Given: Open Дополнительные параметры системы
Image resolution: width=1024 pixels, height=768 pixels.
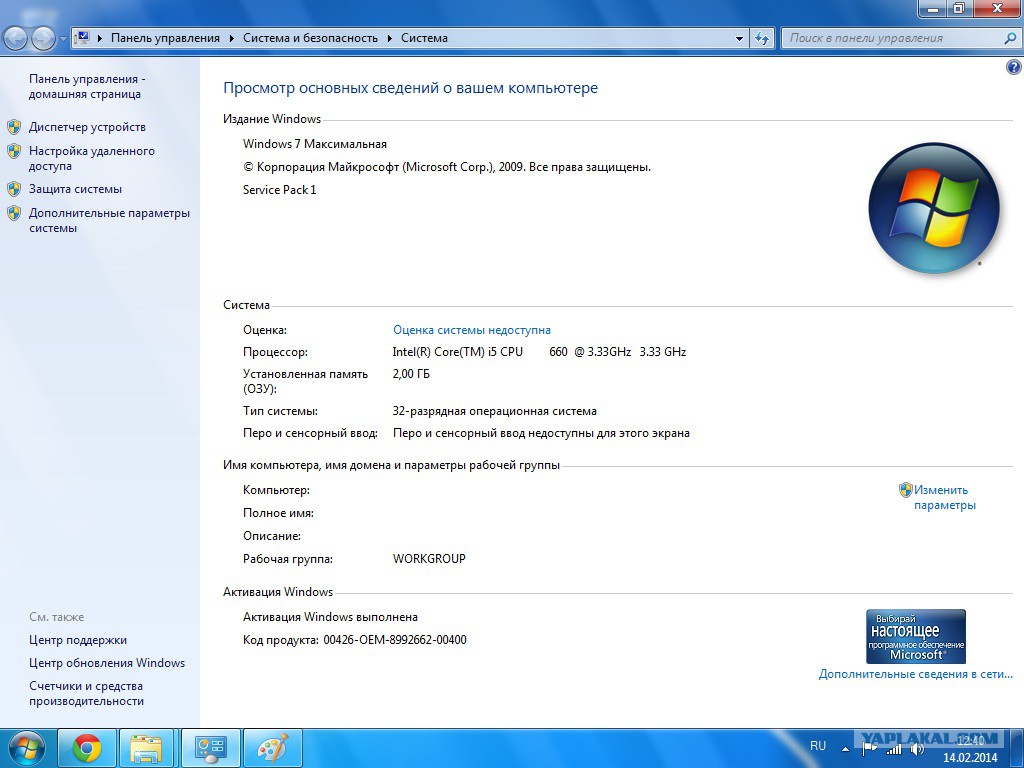Looking at the screenshot, I should [x=109, y=220].
